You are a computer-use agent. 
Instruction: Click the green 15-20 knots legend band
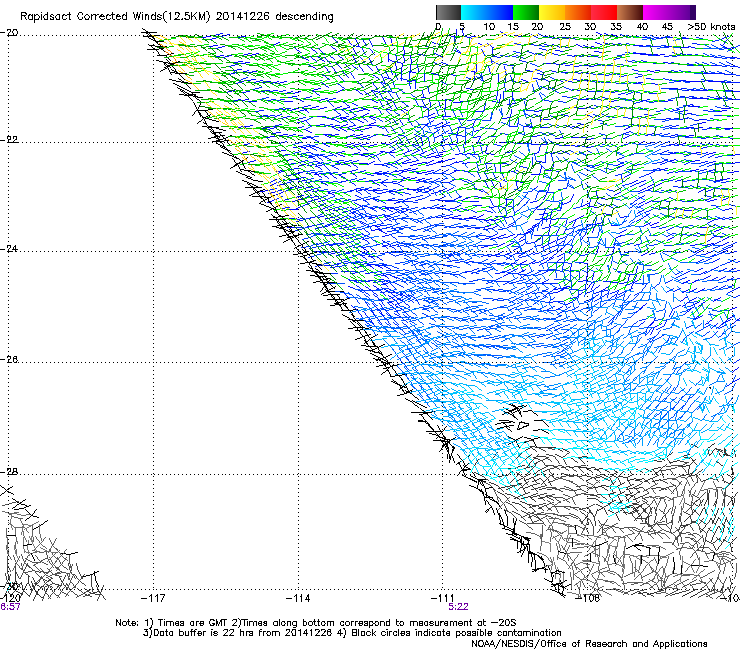point(526,12)
